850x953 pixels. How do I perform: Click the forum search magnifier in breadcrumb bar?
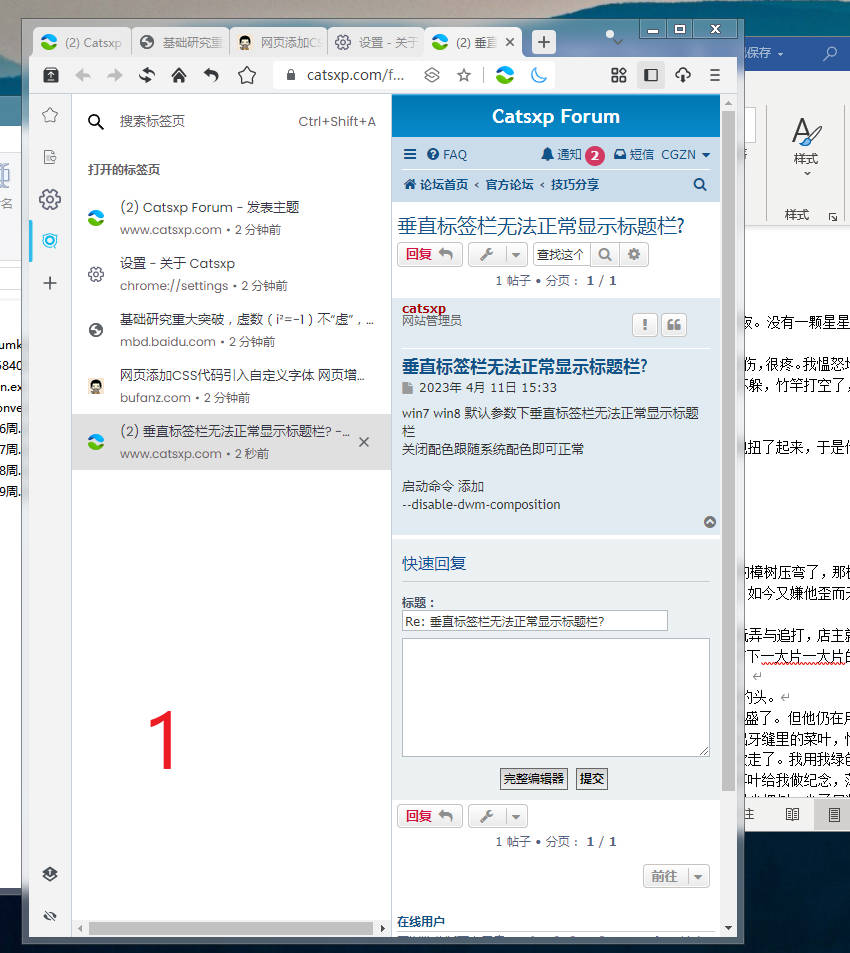pyautogui.click(x=700, y=184)
